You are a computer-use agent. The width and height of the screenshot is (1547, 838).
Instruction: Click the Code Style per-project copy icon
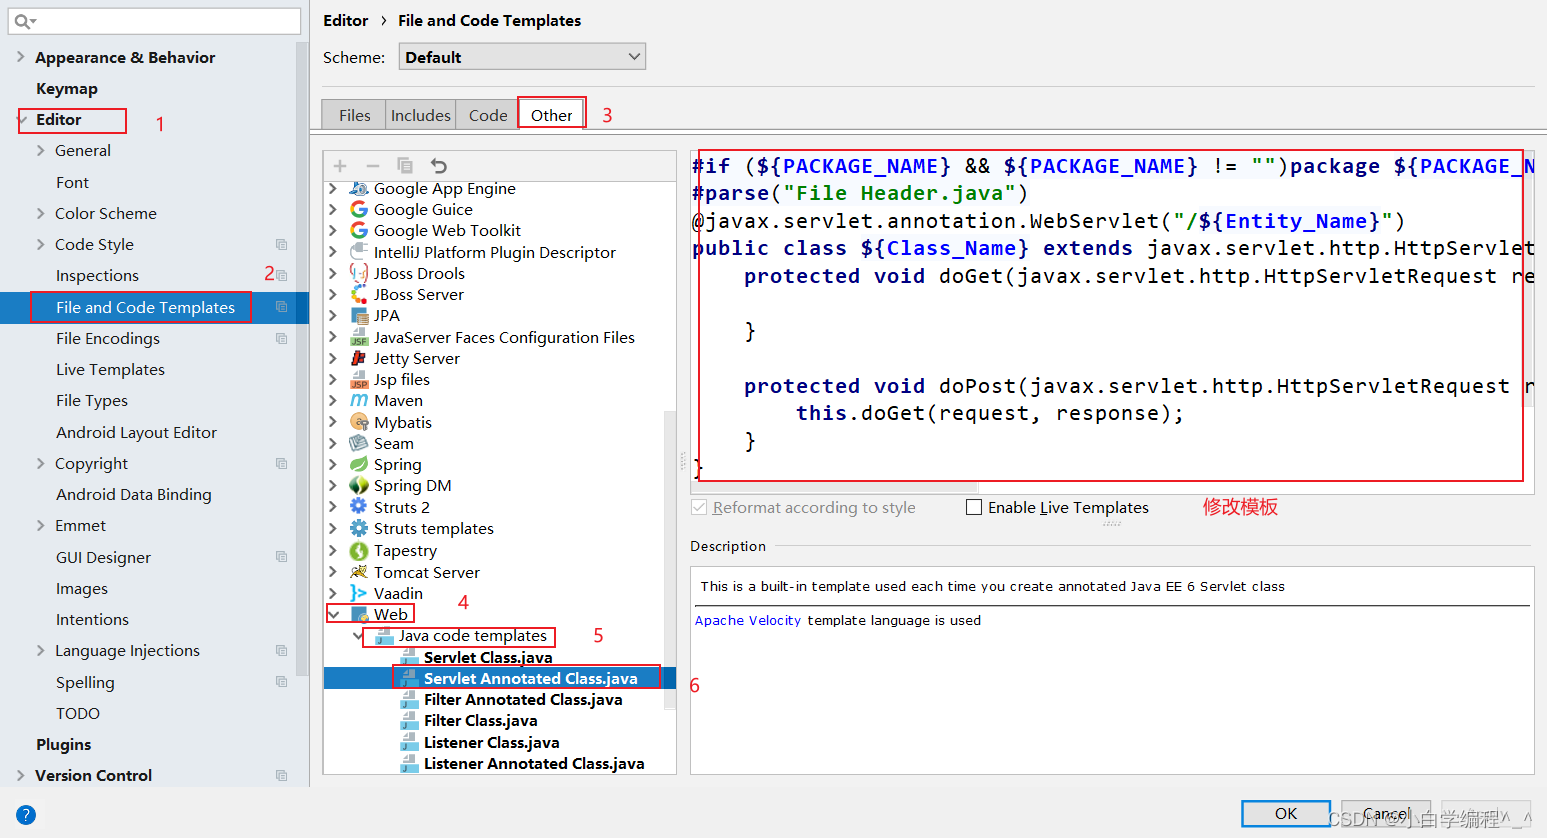pos(282,244)
